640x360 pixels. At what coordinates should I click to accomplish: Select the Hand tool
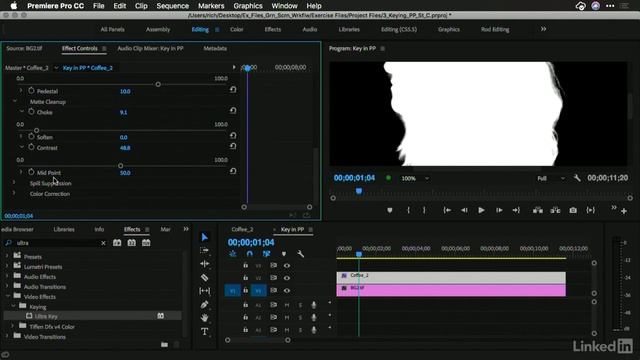[x=204, y=318]
